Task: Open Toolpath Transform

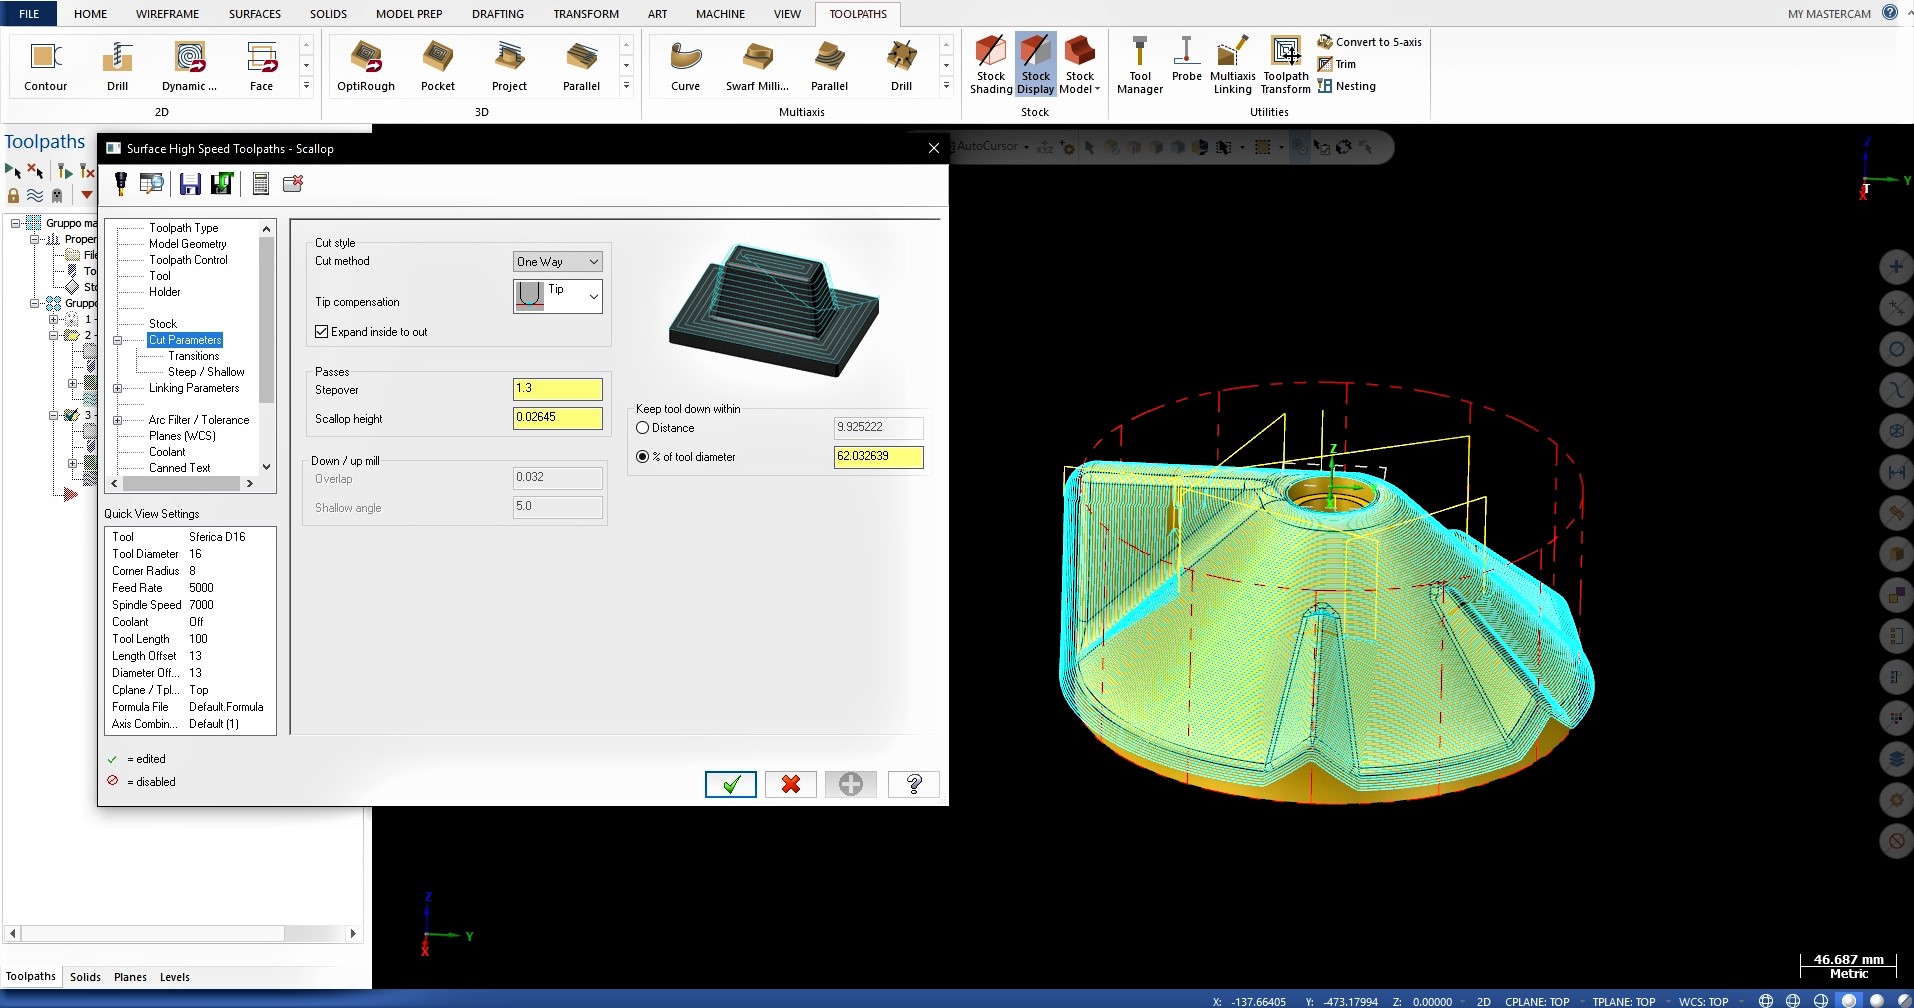Action: [x=1286, y=65]
